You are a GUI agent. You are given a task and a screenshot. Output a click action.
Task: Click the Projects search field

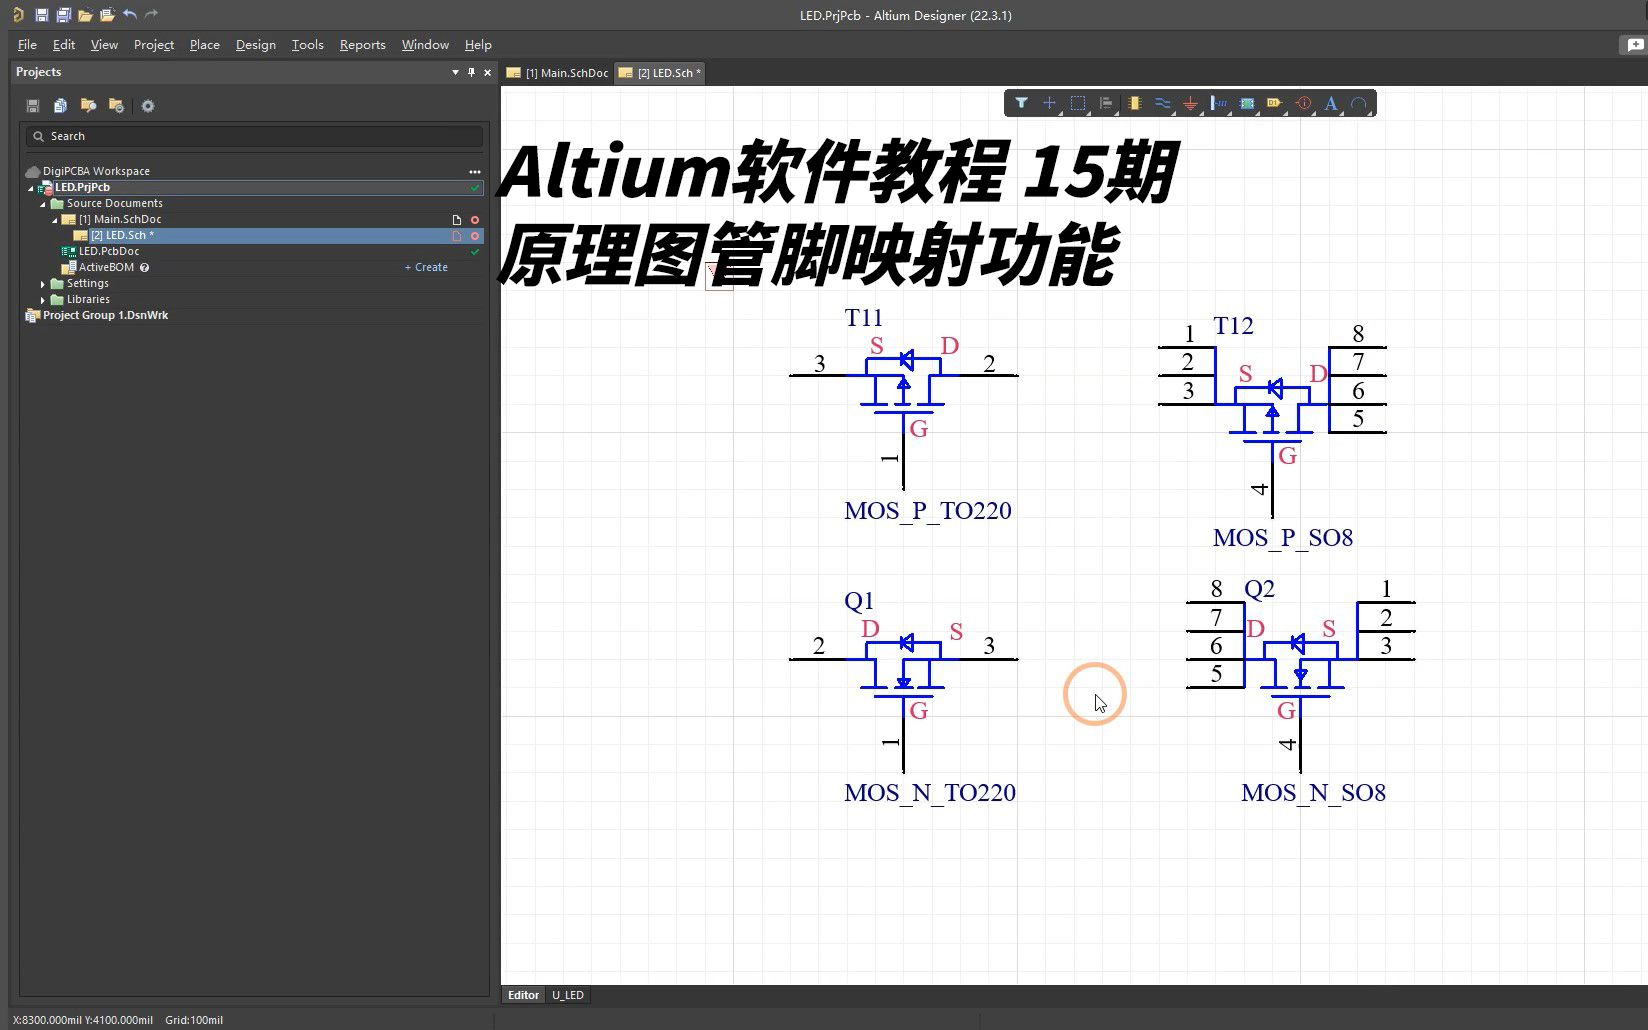(x=255, y=136)
